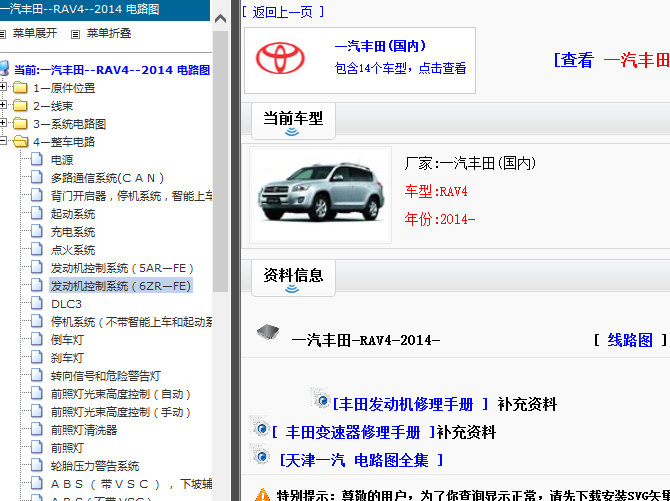This screenshot has height=501, width=670.
Task: Open the 刹车灯 diagram
Action: tap(67, 358)
